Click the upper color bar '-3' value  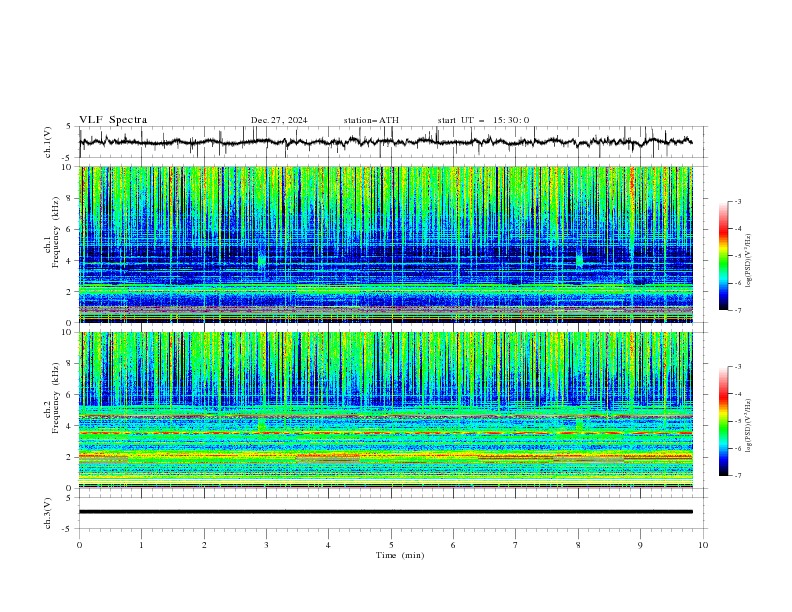pyautogui.click(x=737, y=201)
